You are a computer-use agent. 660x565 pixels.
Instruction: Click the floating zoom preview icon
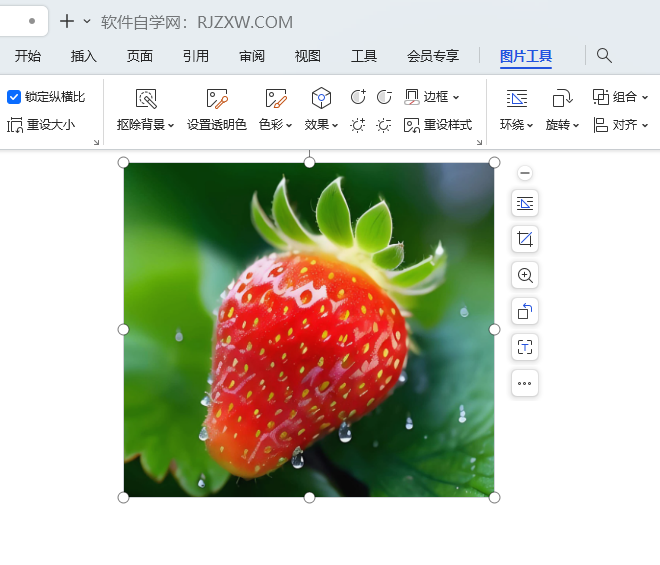[x=525, y=275]
